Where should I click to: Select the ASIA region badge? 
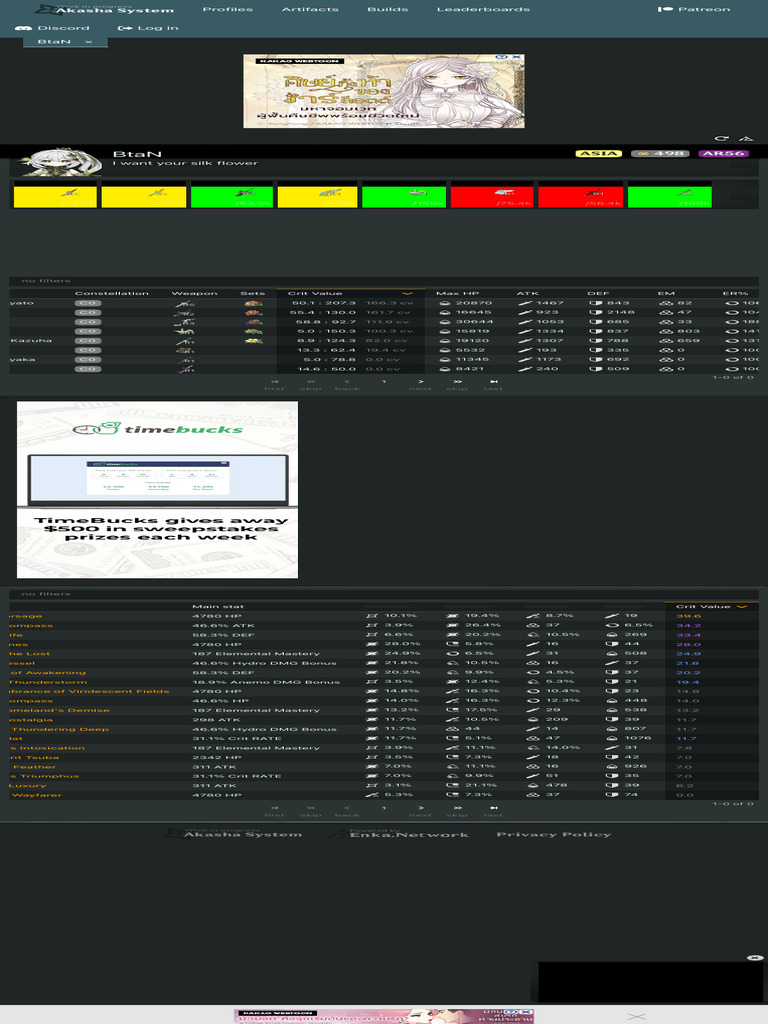pos(598,154)
